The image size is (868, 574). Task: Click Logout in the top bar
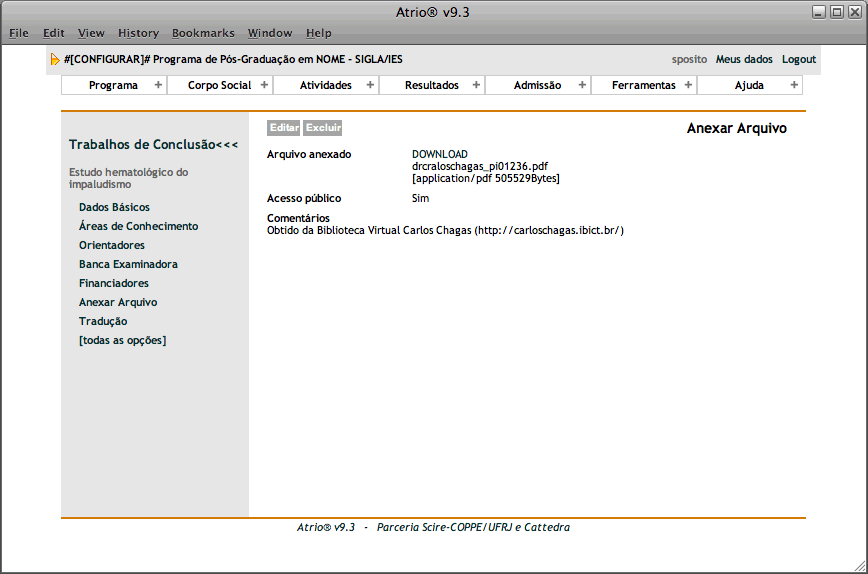tap(798, 59)
